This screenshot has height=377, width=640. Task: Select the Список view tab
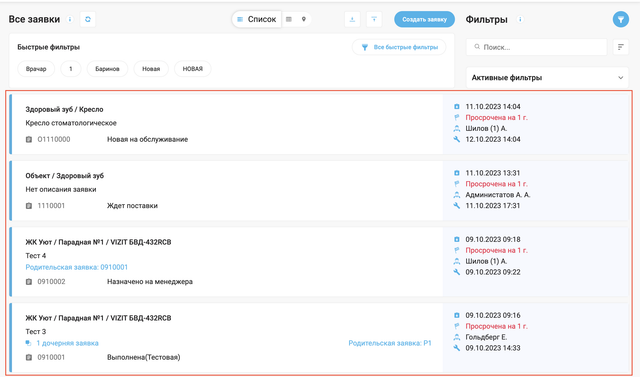click(257, 19)
